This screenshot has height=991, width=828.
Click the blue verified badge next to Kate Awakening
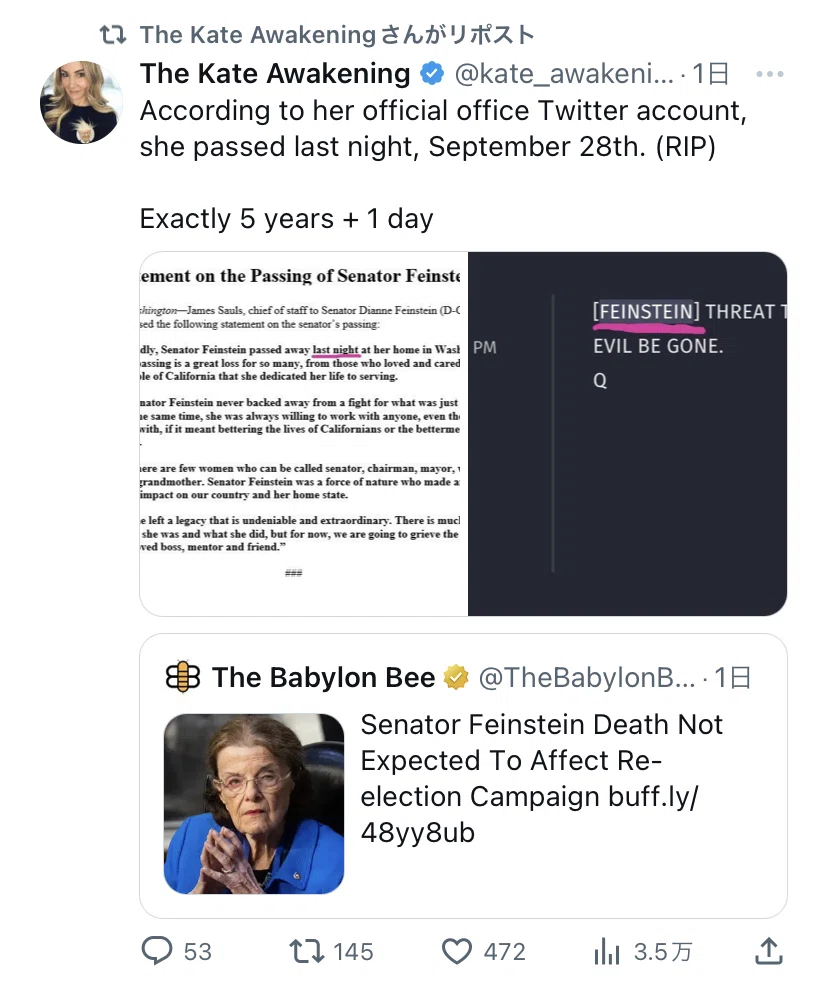432,73
